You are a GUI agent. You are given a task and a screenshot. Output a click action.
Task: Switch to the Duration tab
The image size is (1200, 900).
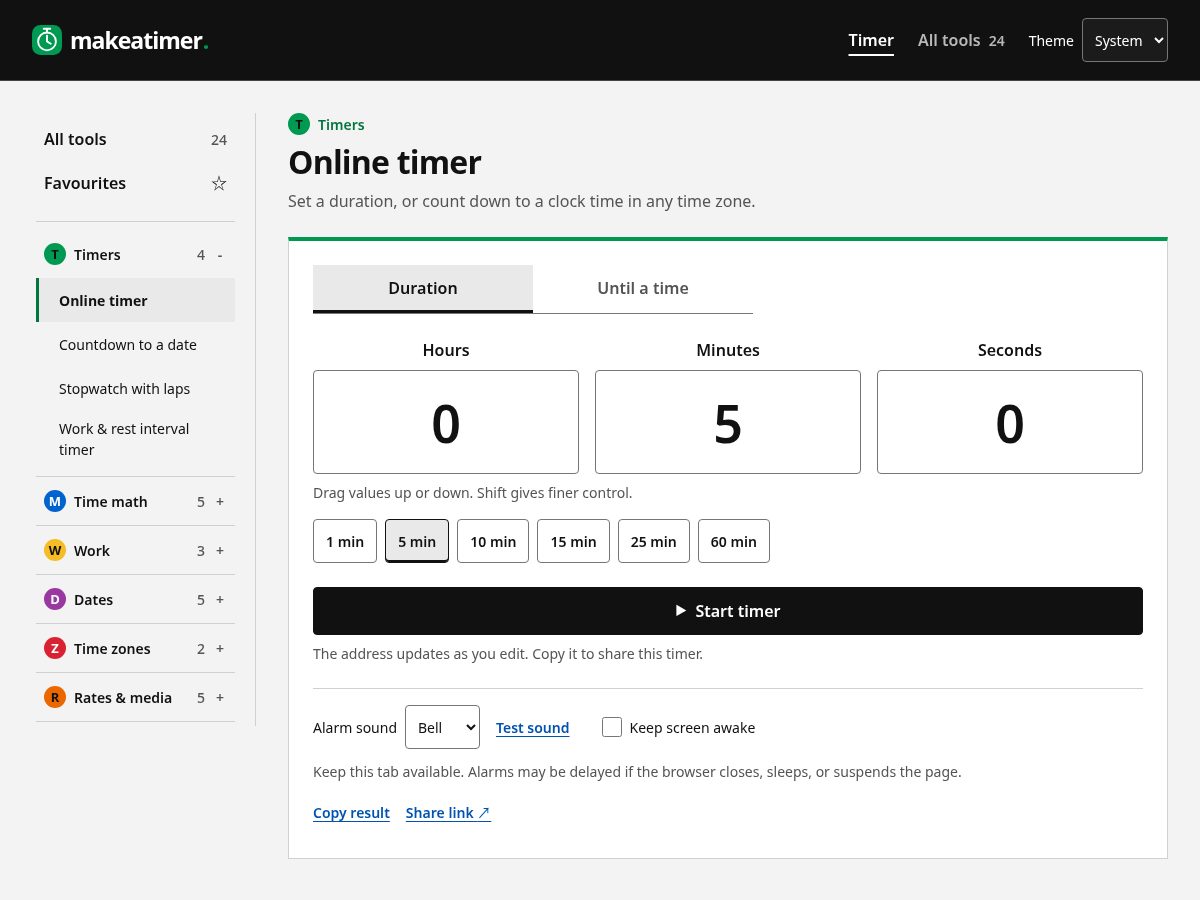(423, 288)
